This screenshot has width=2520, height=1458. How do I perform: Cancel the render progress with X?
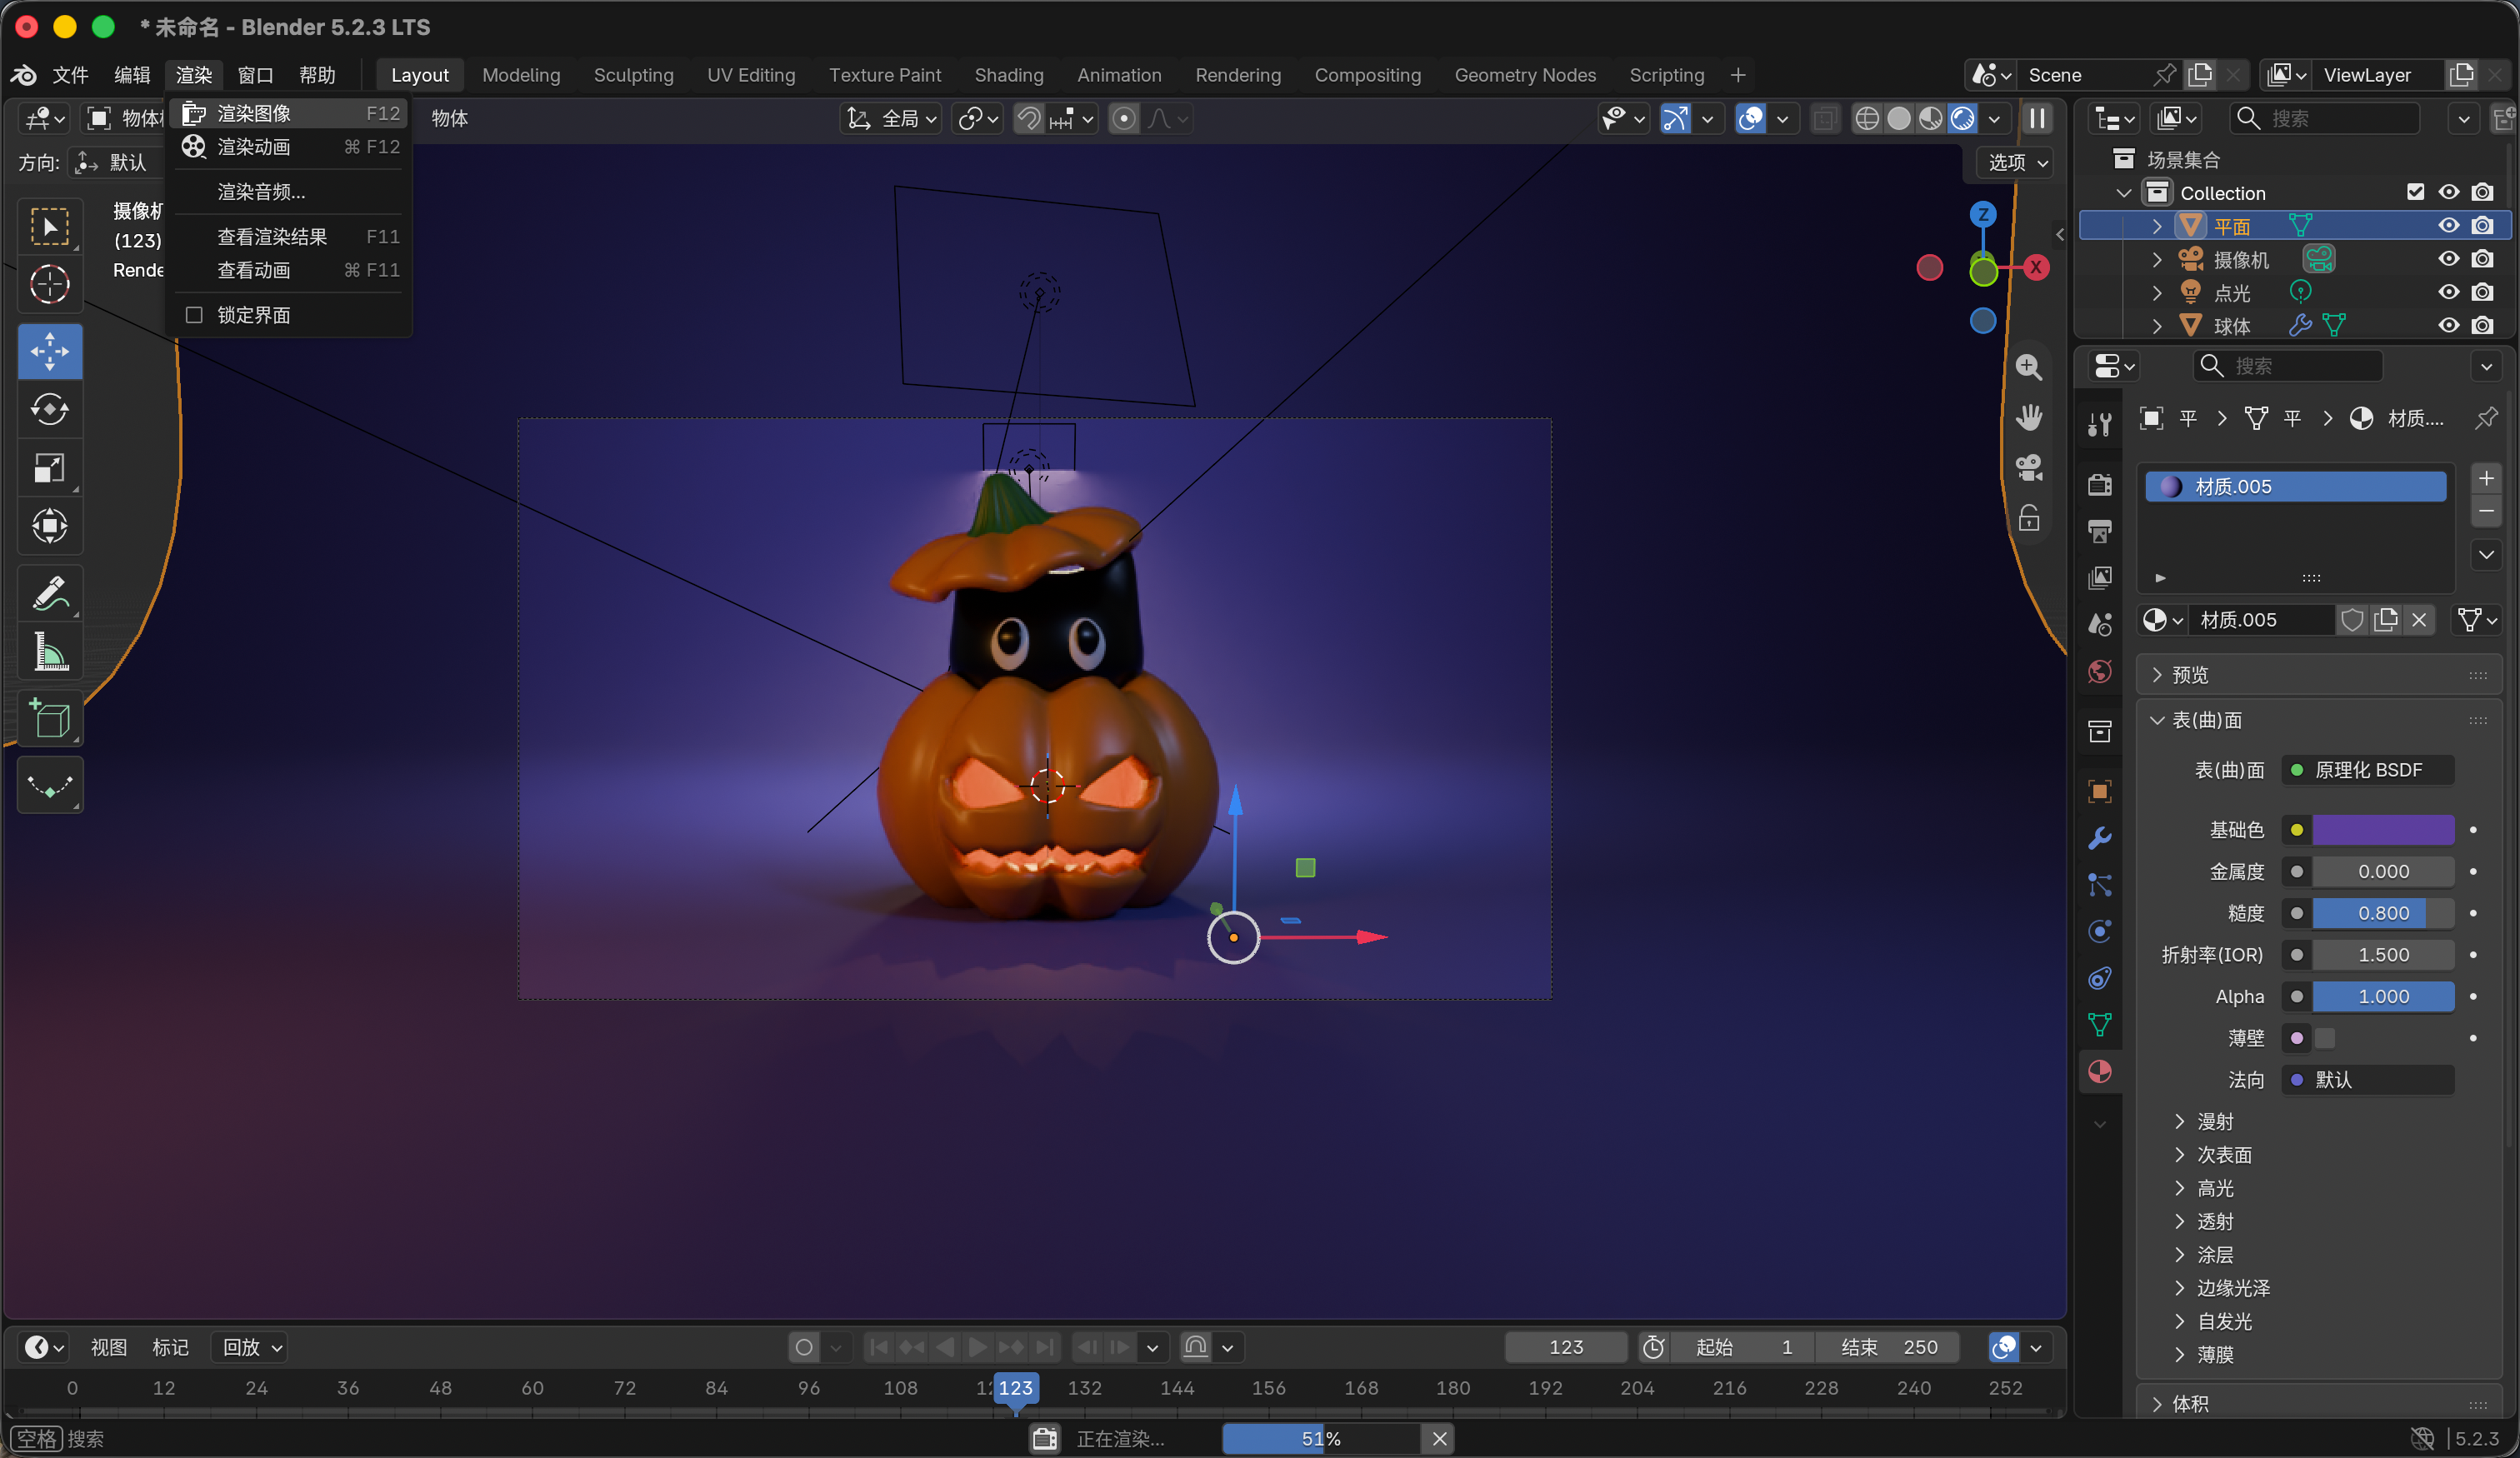tap(1439, 1439)
